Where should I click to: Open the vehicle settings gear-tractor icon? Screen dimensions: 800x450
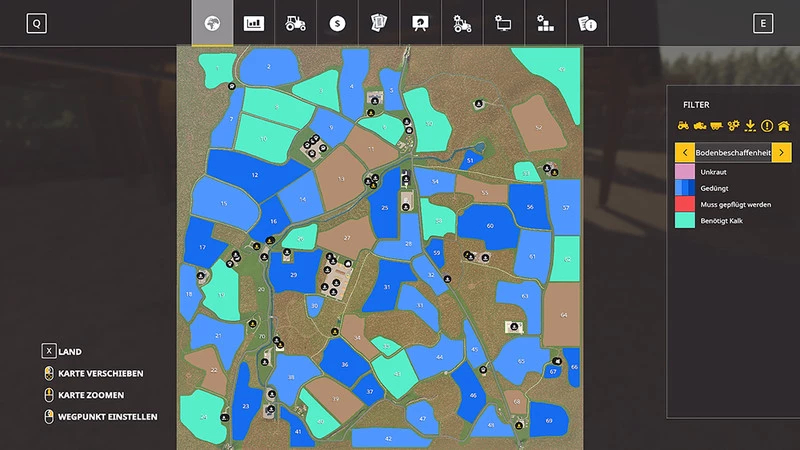click(x=461, y=23)
